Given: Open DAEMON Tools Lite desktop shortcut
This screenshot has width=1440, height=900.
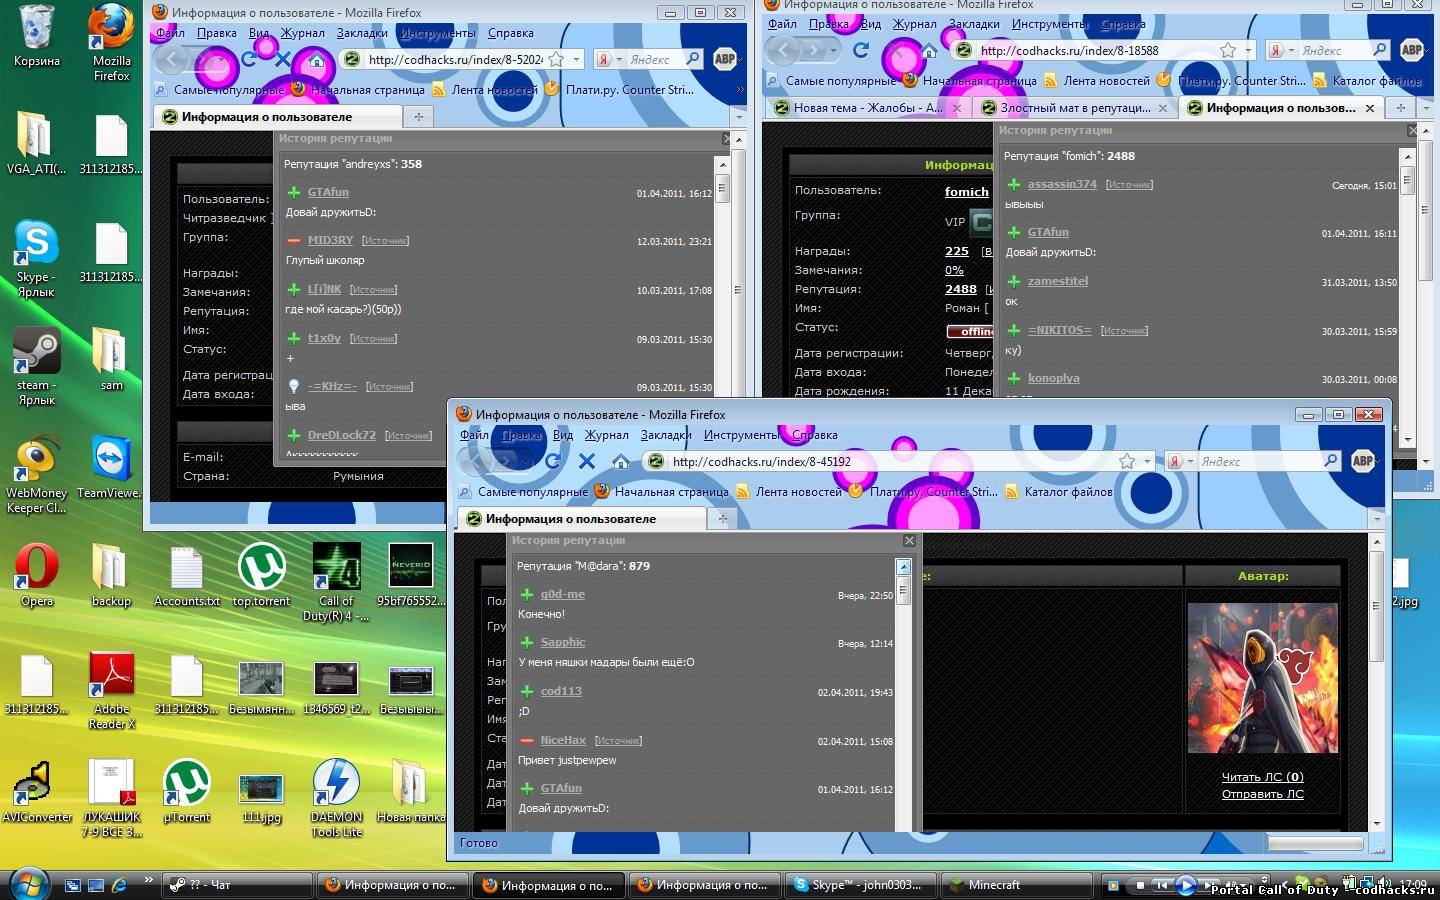Looking at the screenshot, I should pyautogui.click(x=336, y=798).
